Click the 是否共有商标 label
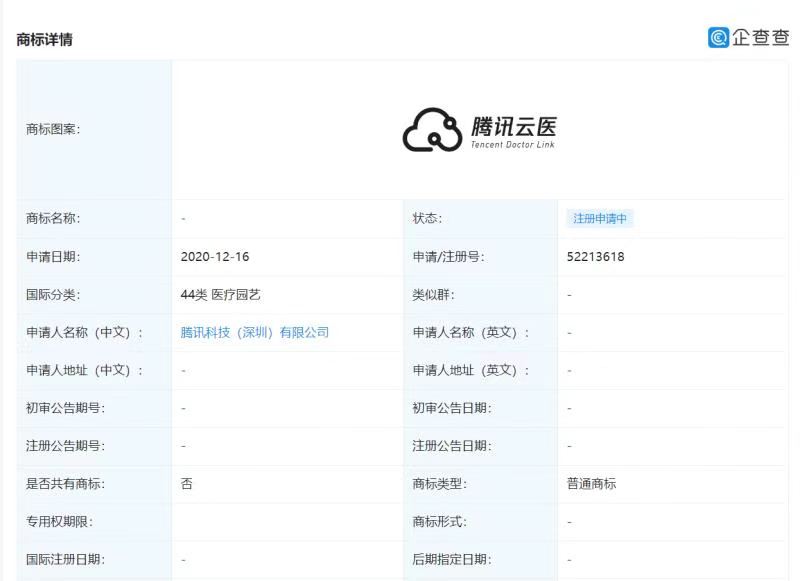The image size is (800, 581). (65, 484)
